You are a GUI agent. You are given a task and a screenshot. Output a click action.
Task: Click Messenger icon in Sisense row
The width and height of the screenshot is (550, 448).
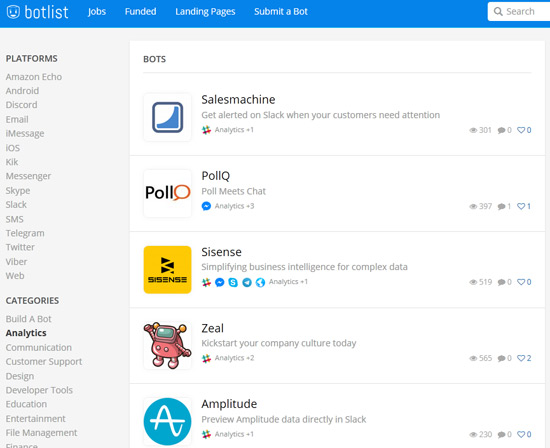pyautogui.click(x=220, y=282)
